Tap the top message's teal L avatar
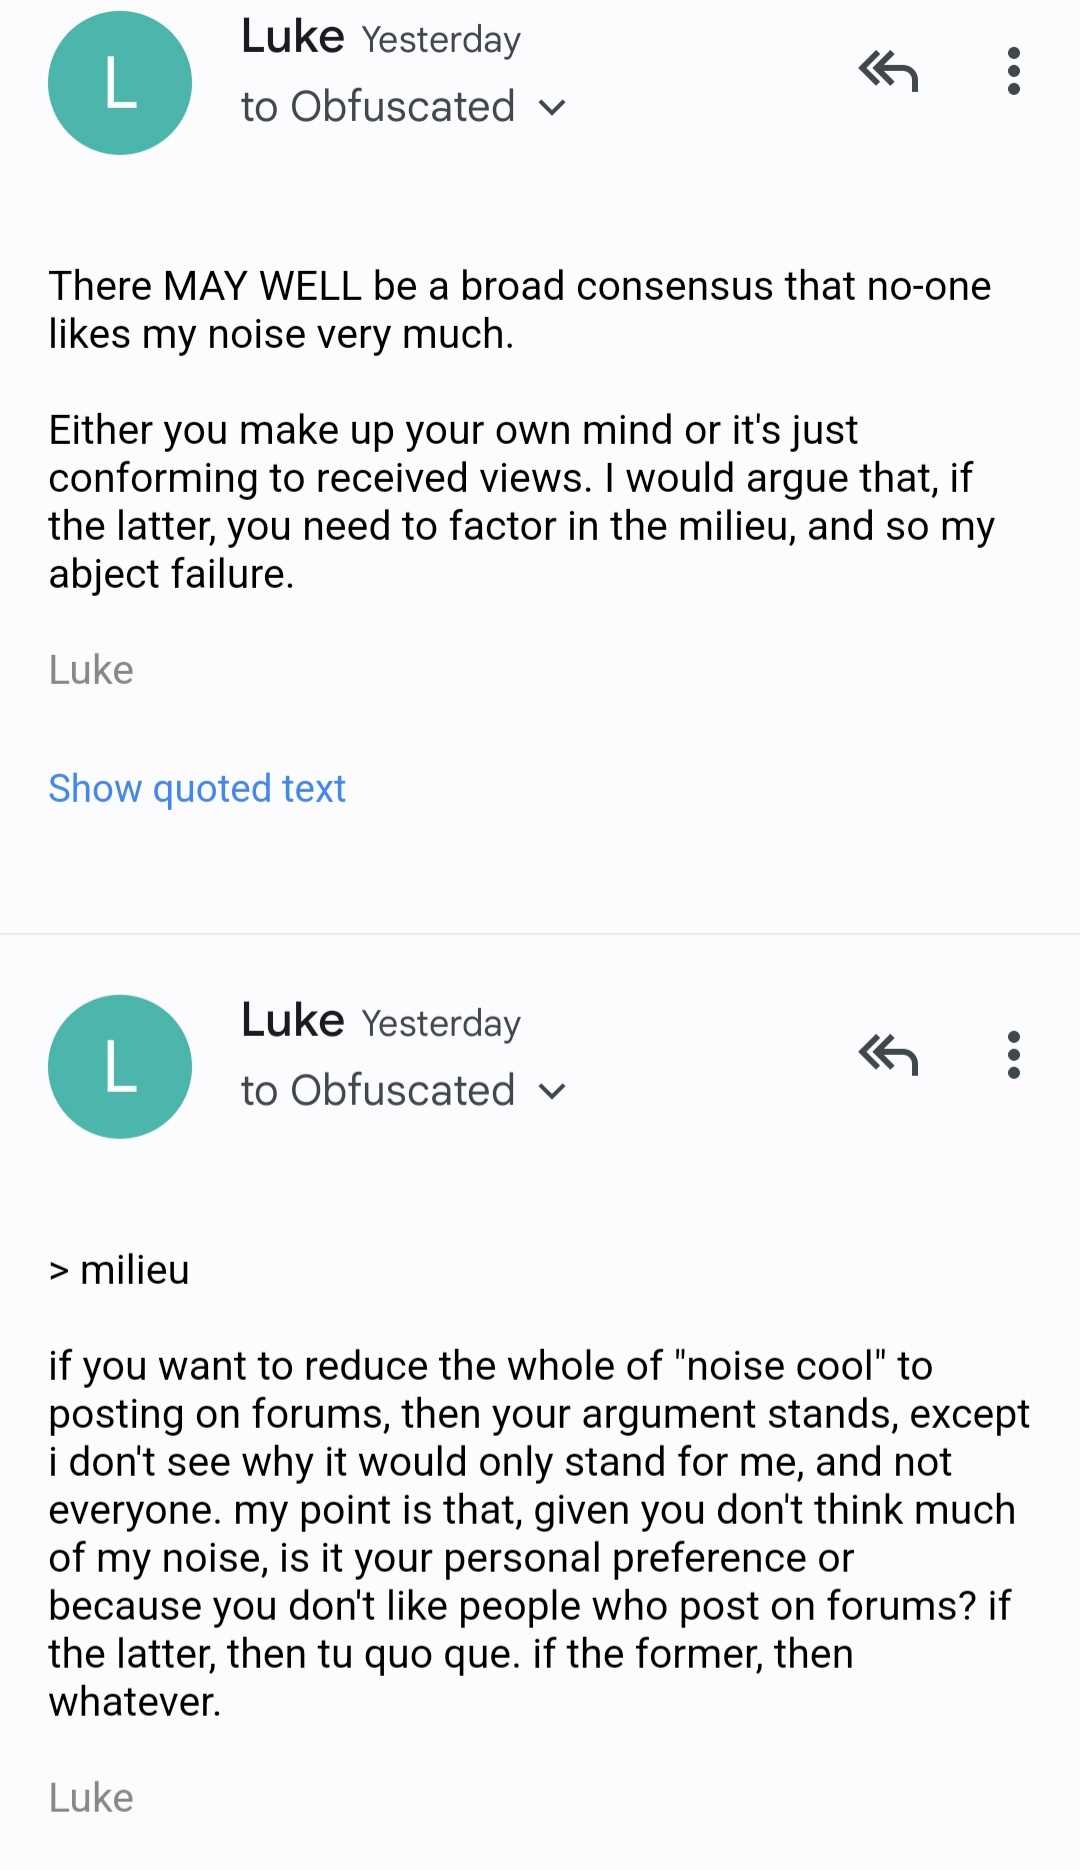This screenshot has width=1080, height=1870. pos(120,83)
